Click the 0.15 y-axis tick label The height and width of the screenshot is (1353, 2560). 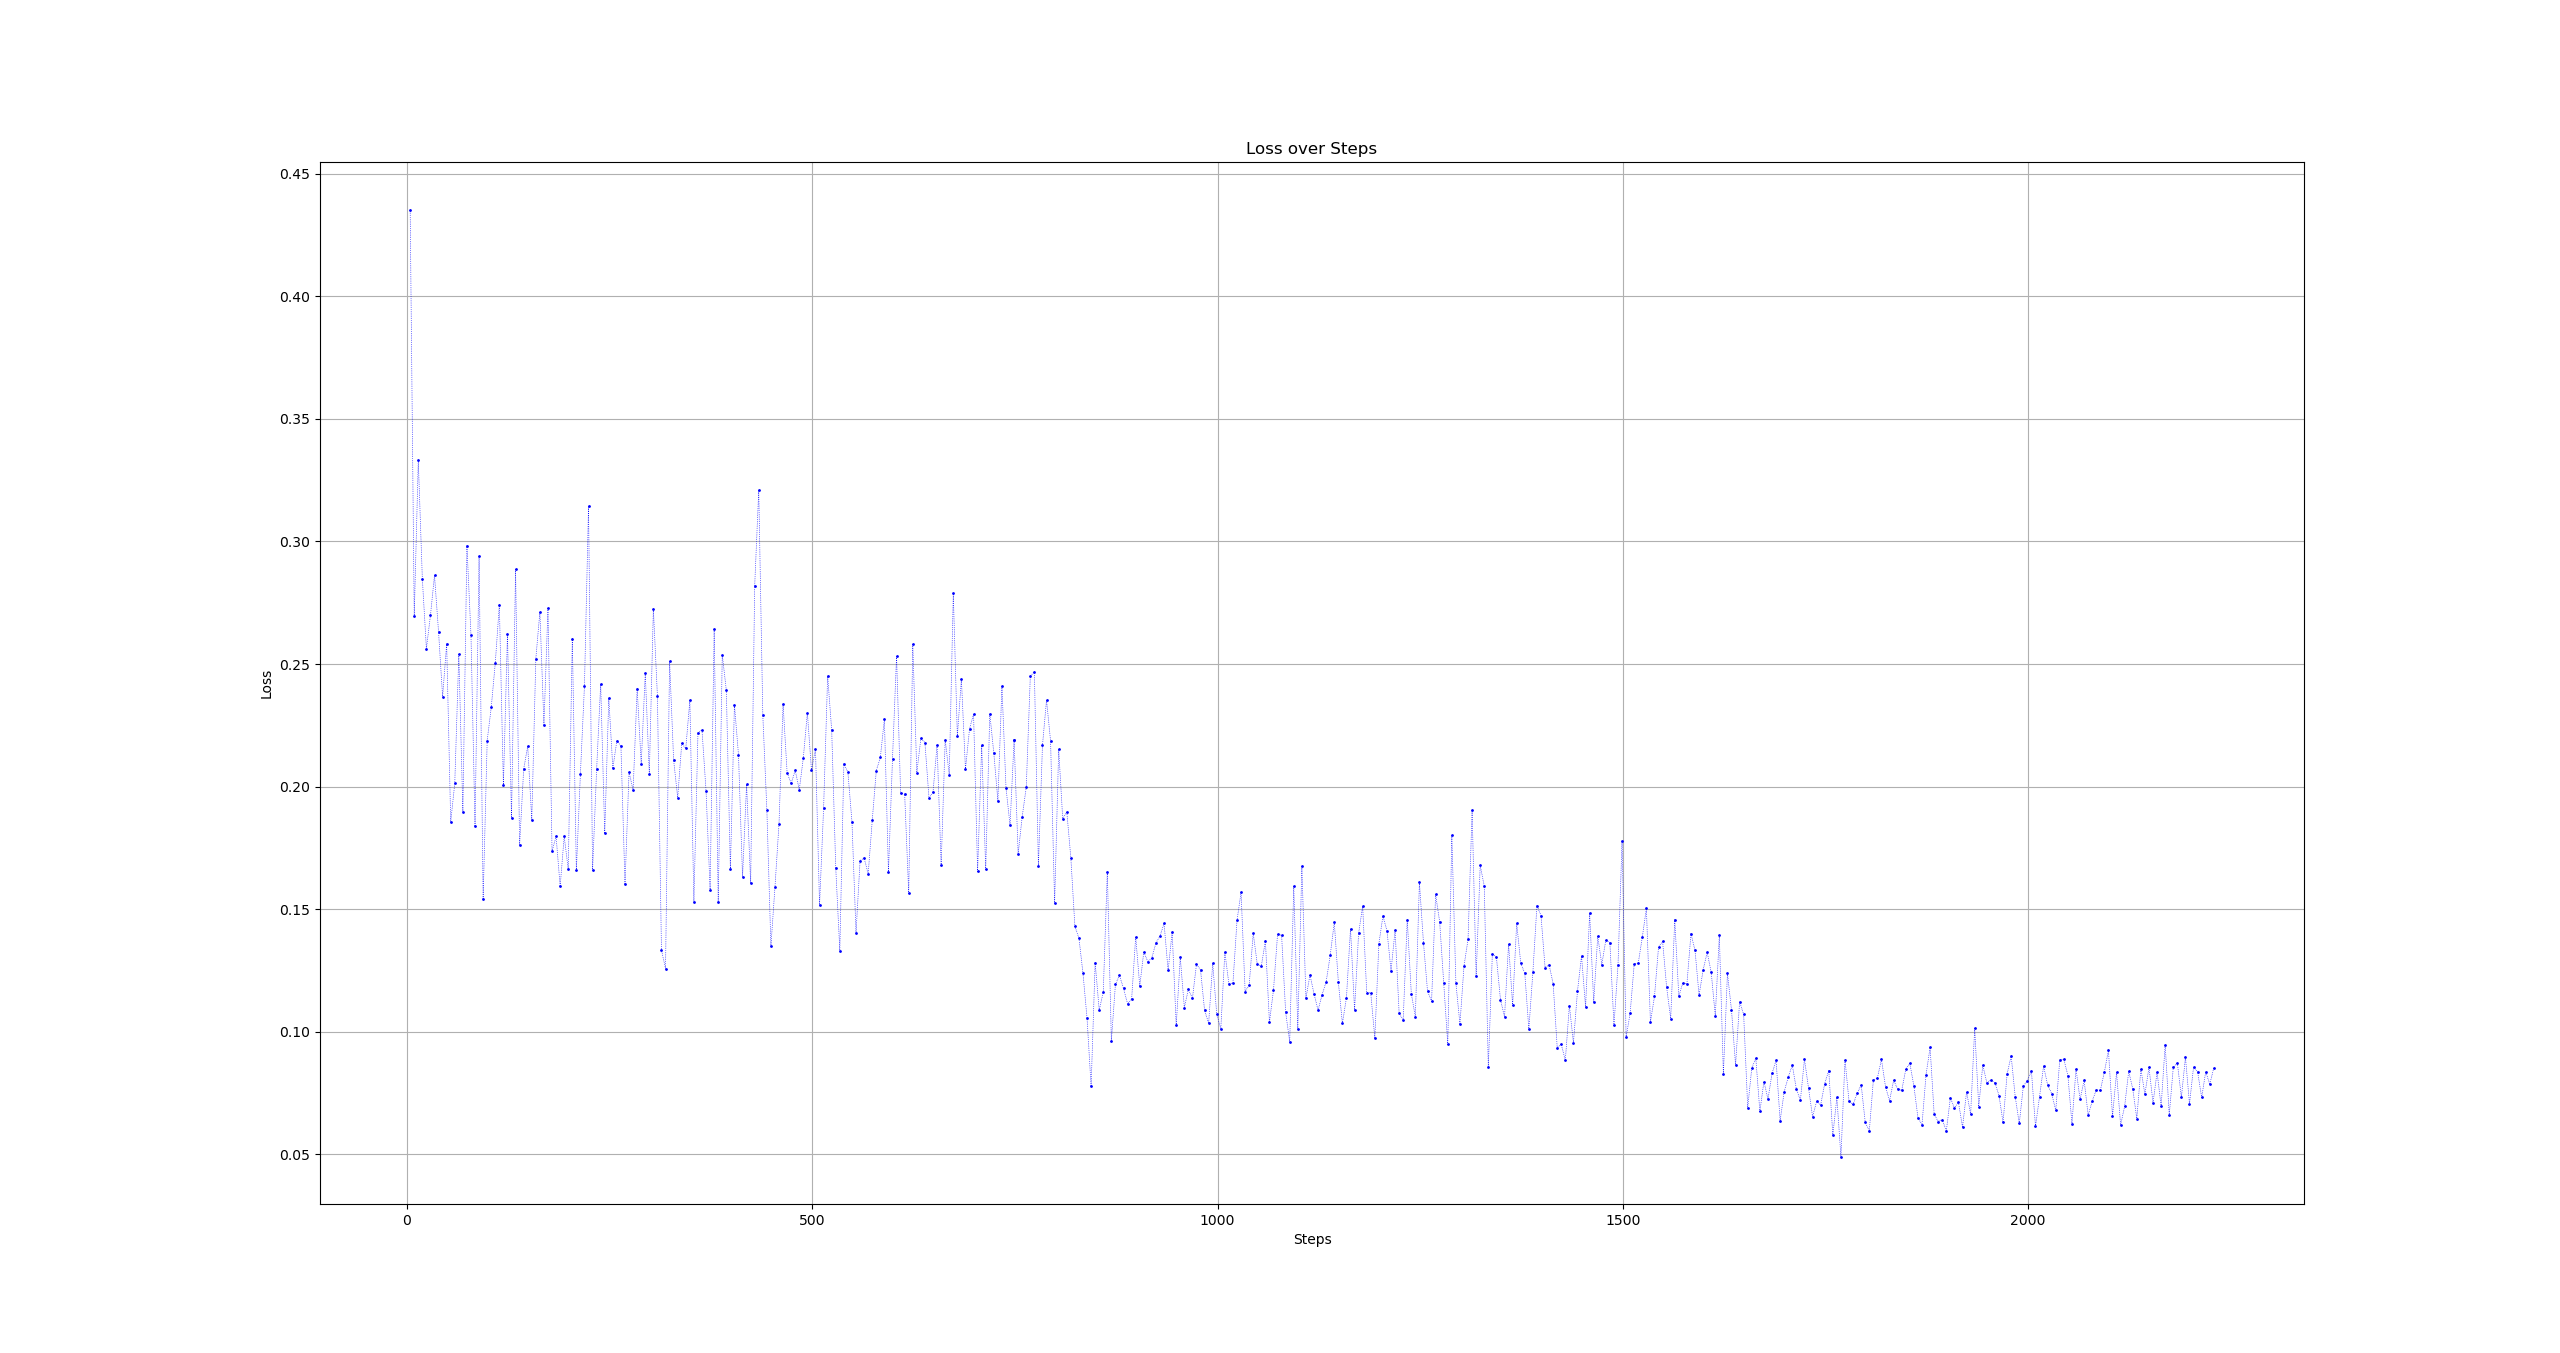294,910
